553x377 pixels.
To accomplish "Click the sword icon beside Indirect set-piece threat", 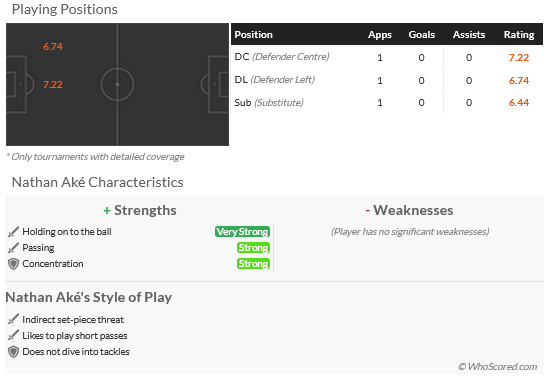I will coord(13,320).
